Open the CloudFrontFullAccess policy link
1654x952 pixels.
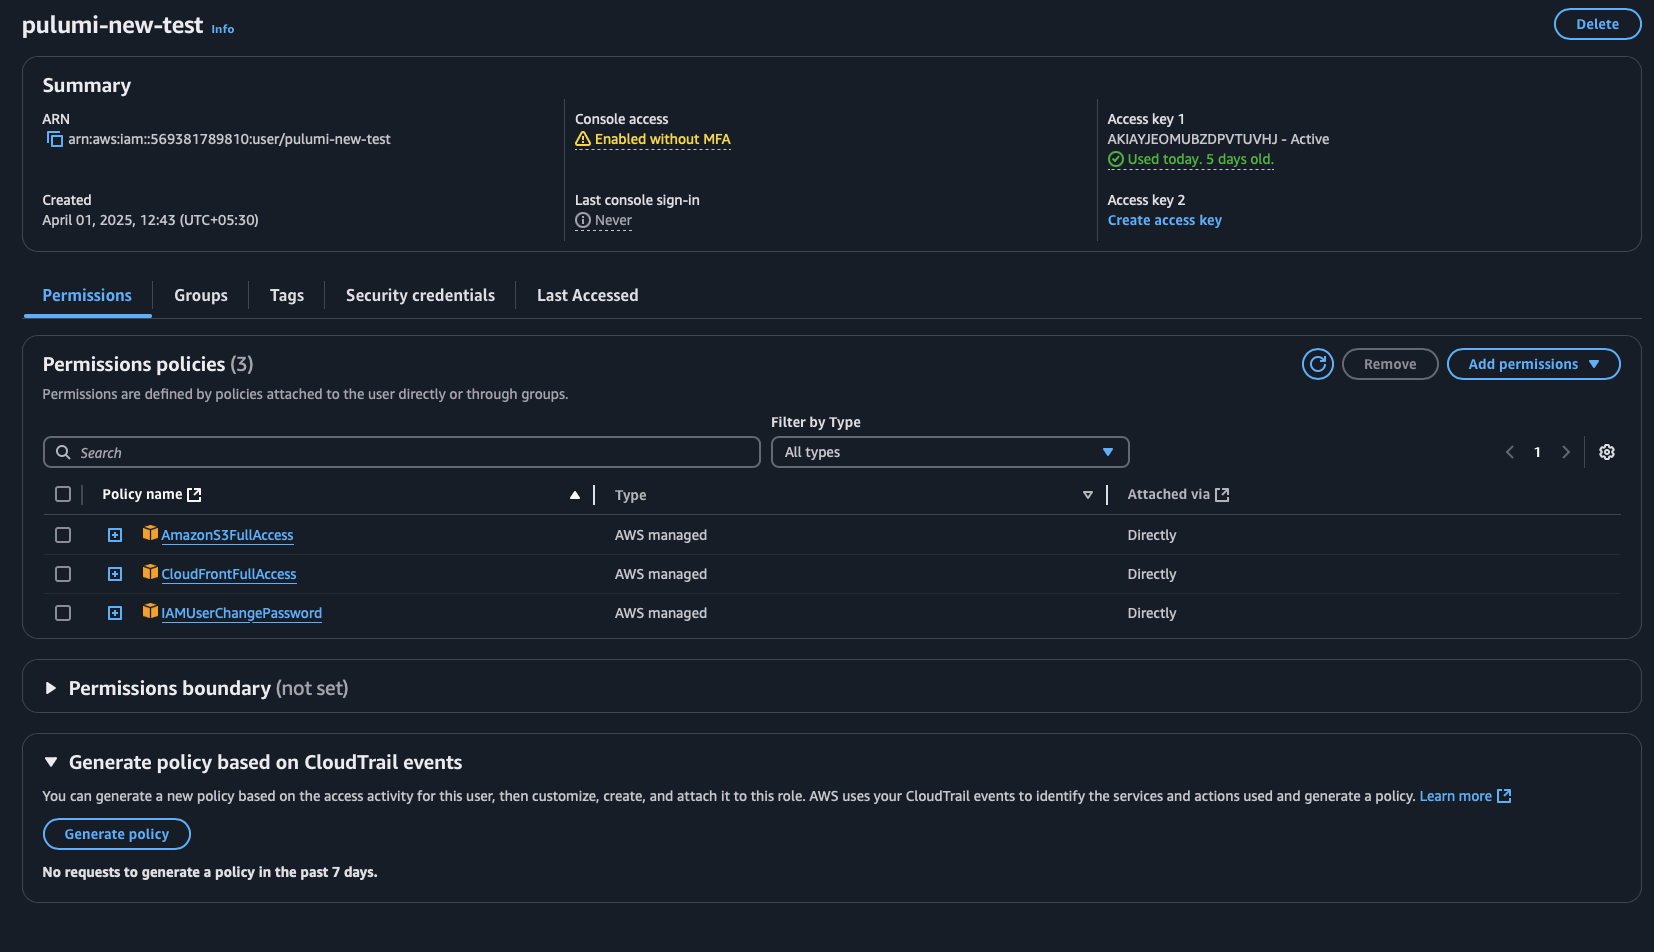coord(229,574)
